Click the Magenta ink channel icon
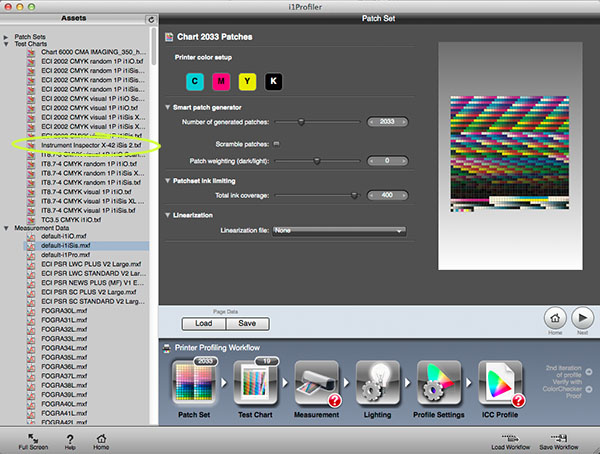 pyautogui.click(x=221, y=82)
